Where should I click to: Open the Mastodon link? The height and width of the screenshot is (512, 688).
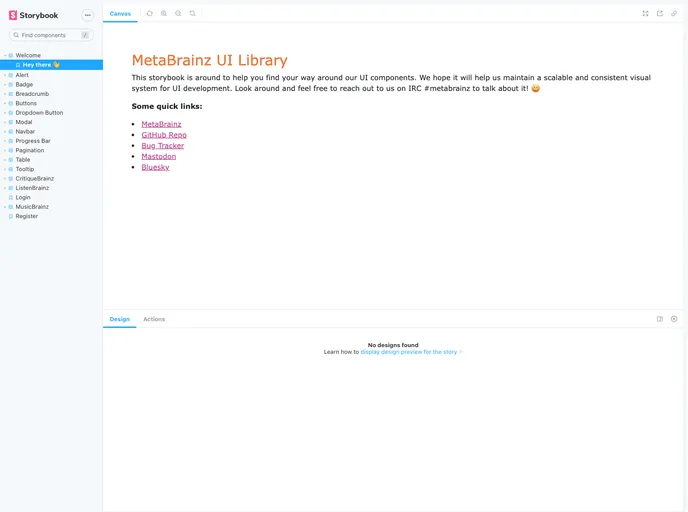click(x=158, y=157)
